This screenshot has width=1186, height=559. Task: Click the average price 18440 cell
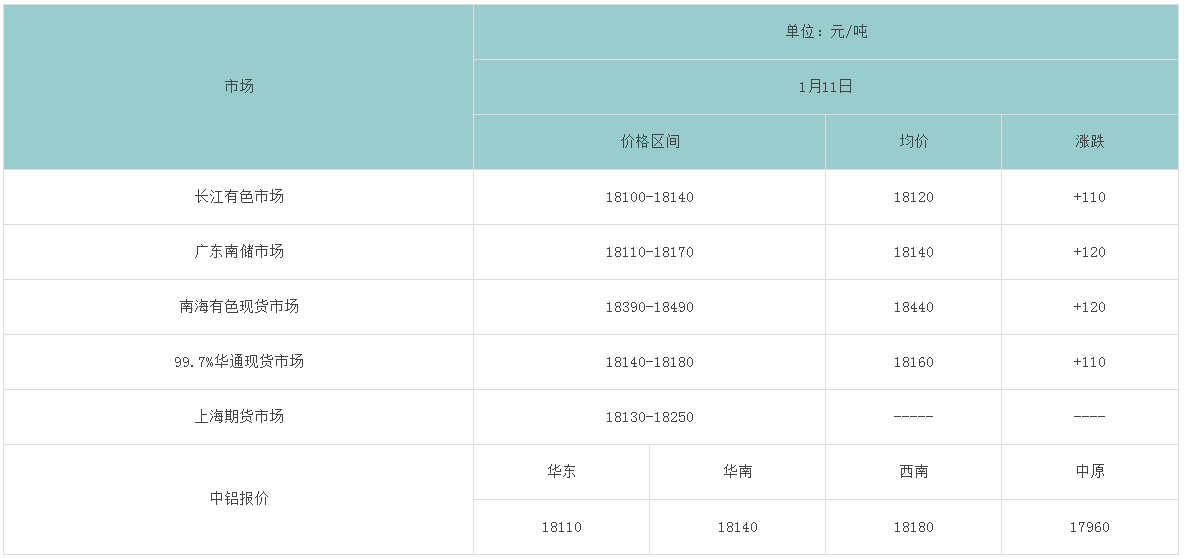(x=913, y=307)
